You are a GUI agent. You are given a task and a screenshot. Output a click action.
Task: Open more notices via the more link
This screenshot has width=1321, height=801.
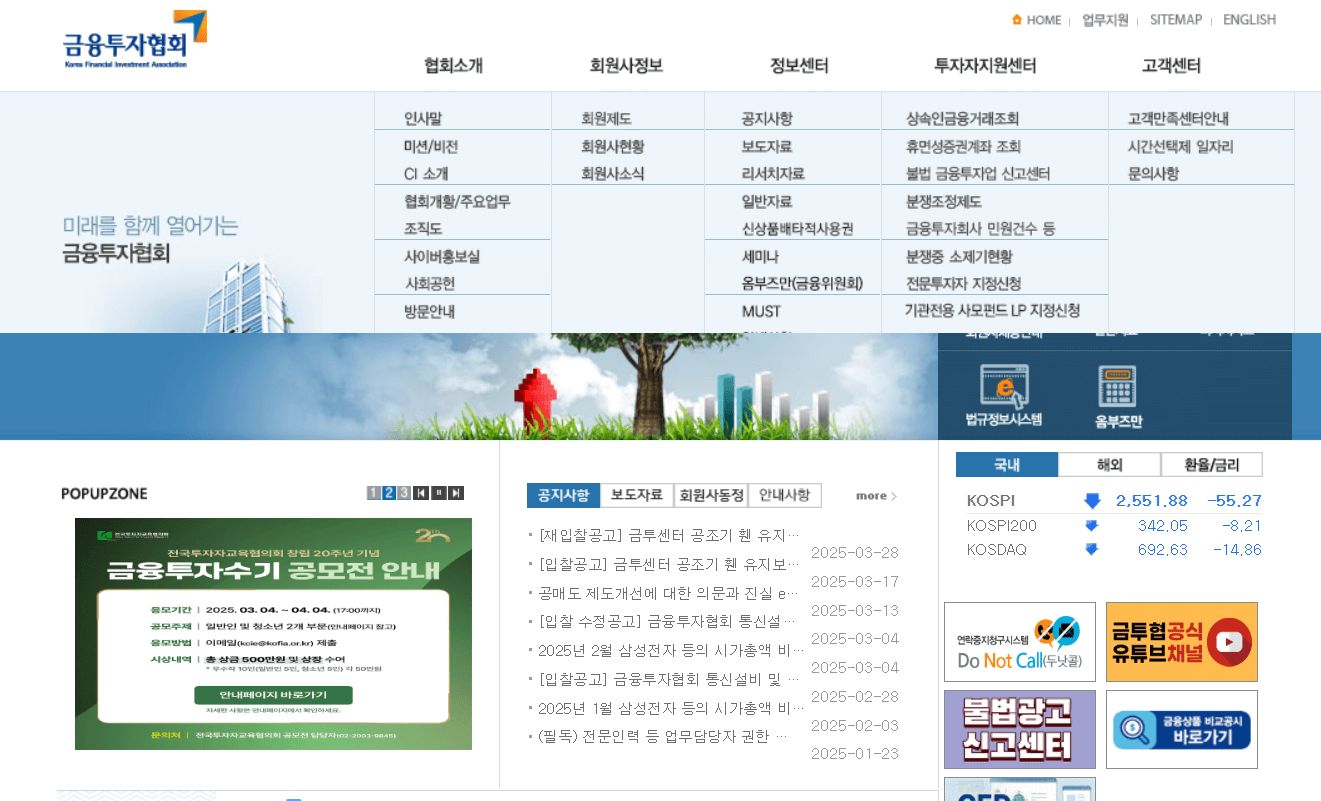874,495
